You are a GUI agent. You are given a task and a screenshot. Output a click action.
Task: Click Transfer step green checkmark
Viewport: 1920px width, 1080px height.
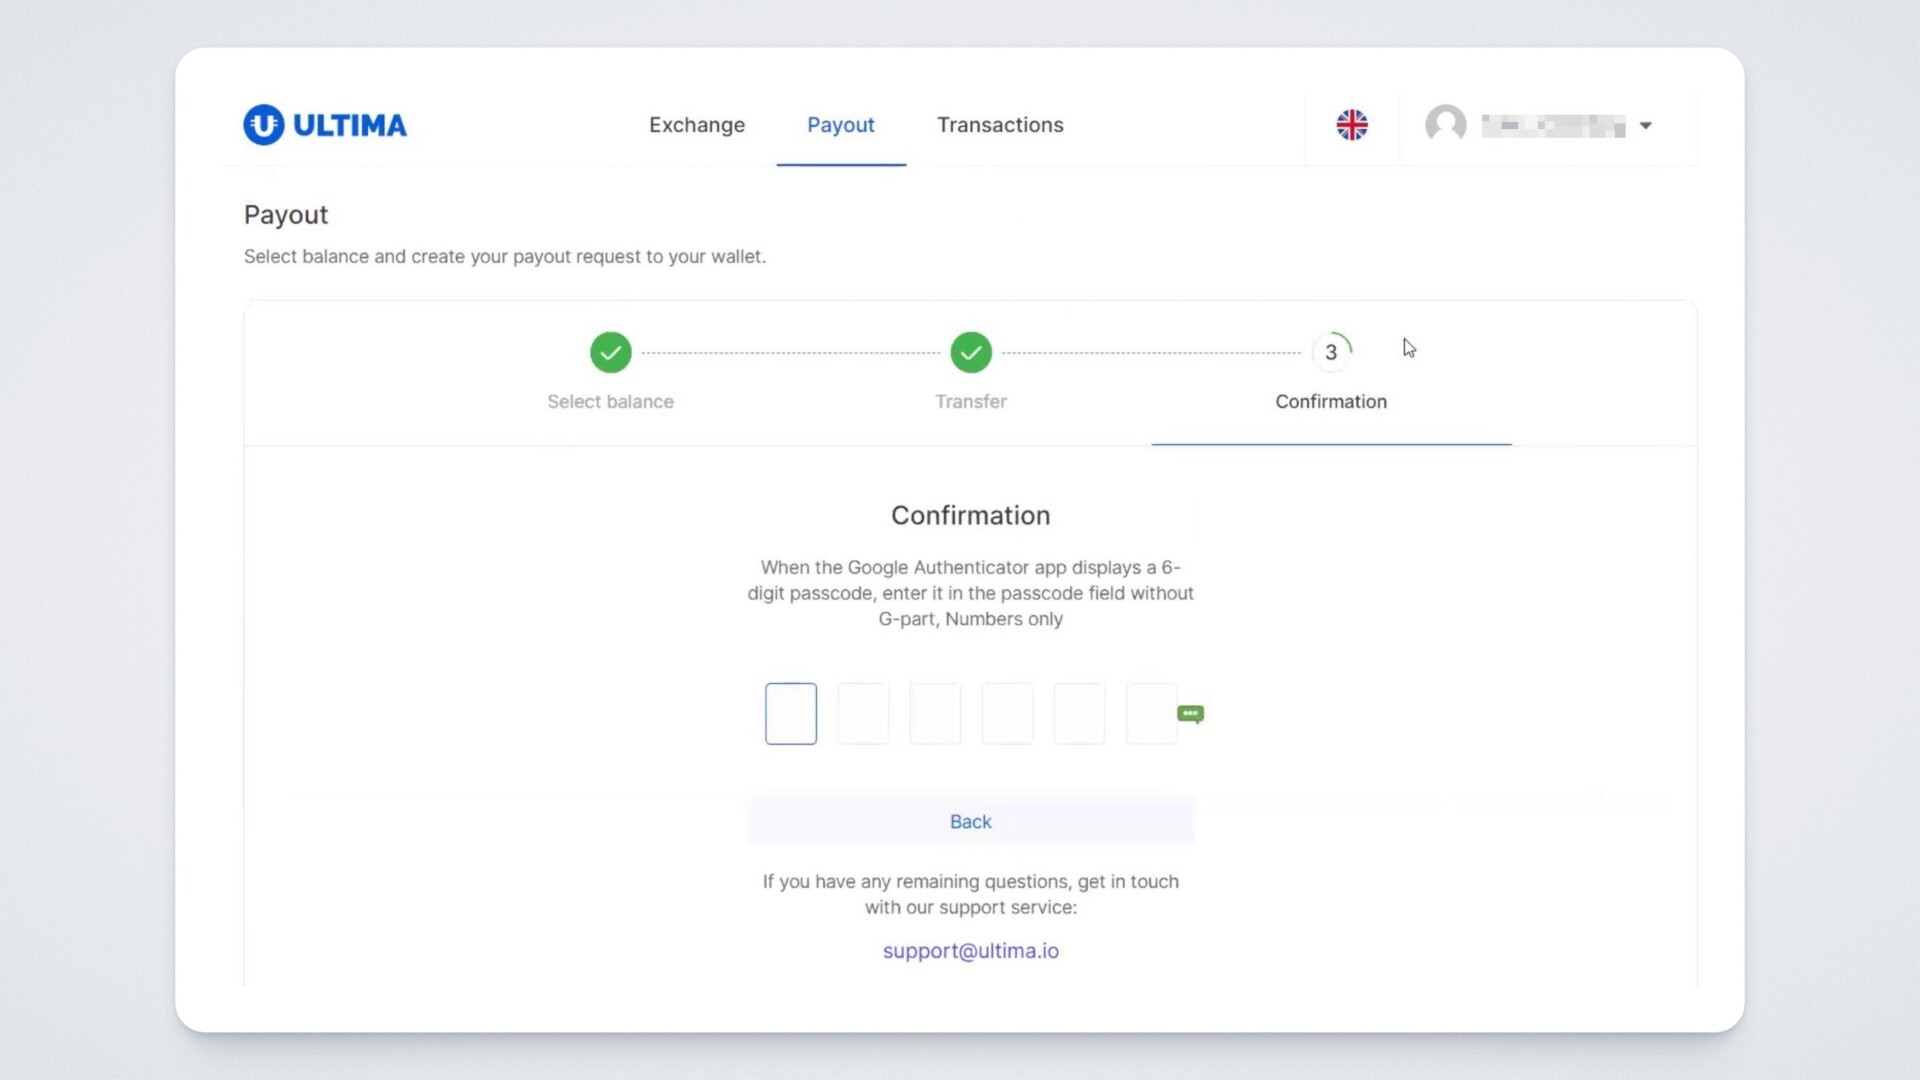pos(970,352)
